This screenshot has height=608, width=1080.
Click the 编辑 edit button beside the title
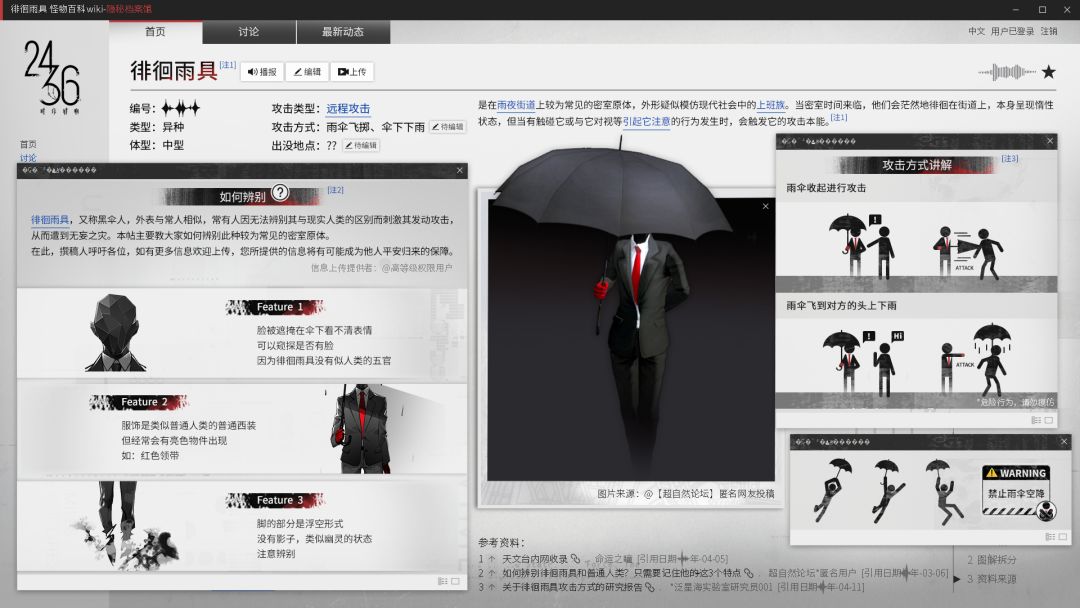pyautogui.click(x=307, y=72)
